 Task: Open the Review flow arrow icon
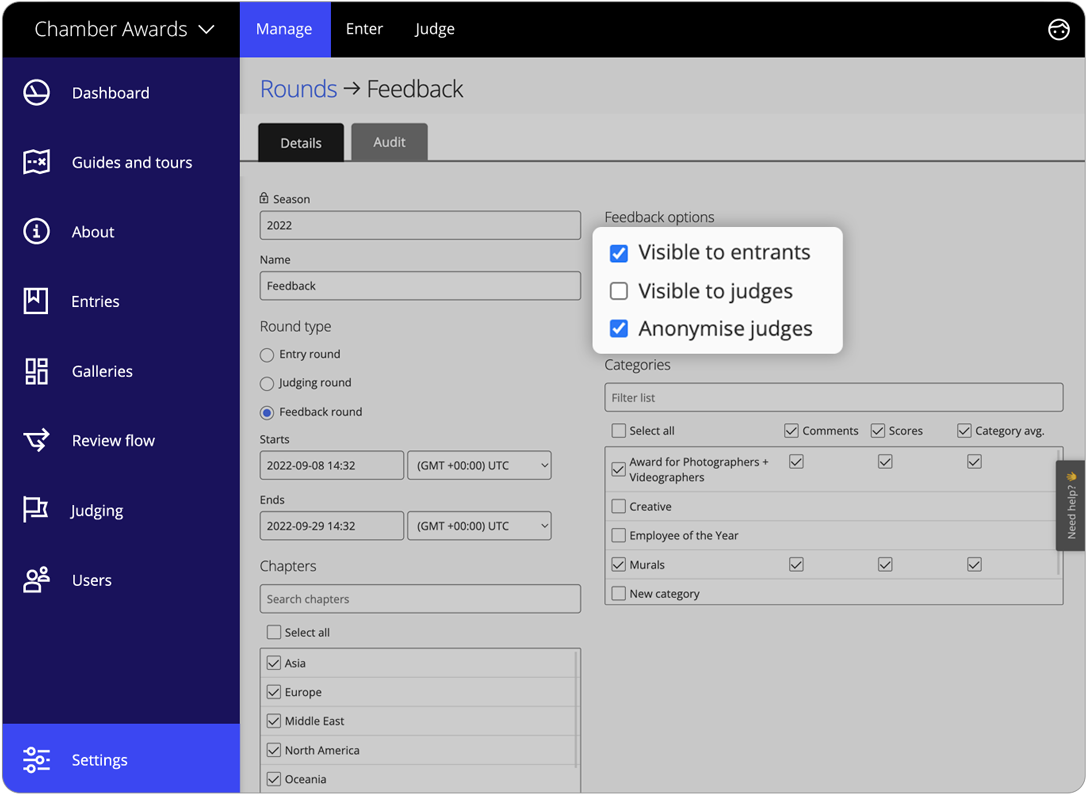tap(37, 440)
